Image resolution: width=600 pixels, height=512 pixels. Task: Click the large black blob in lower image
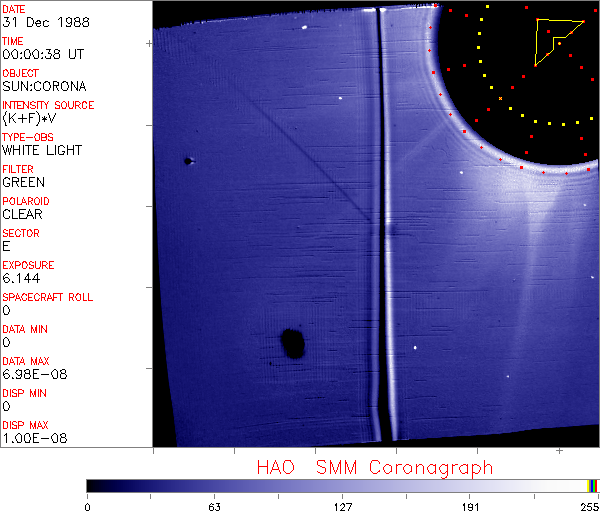pos(293,343)
